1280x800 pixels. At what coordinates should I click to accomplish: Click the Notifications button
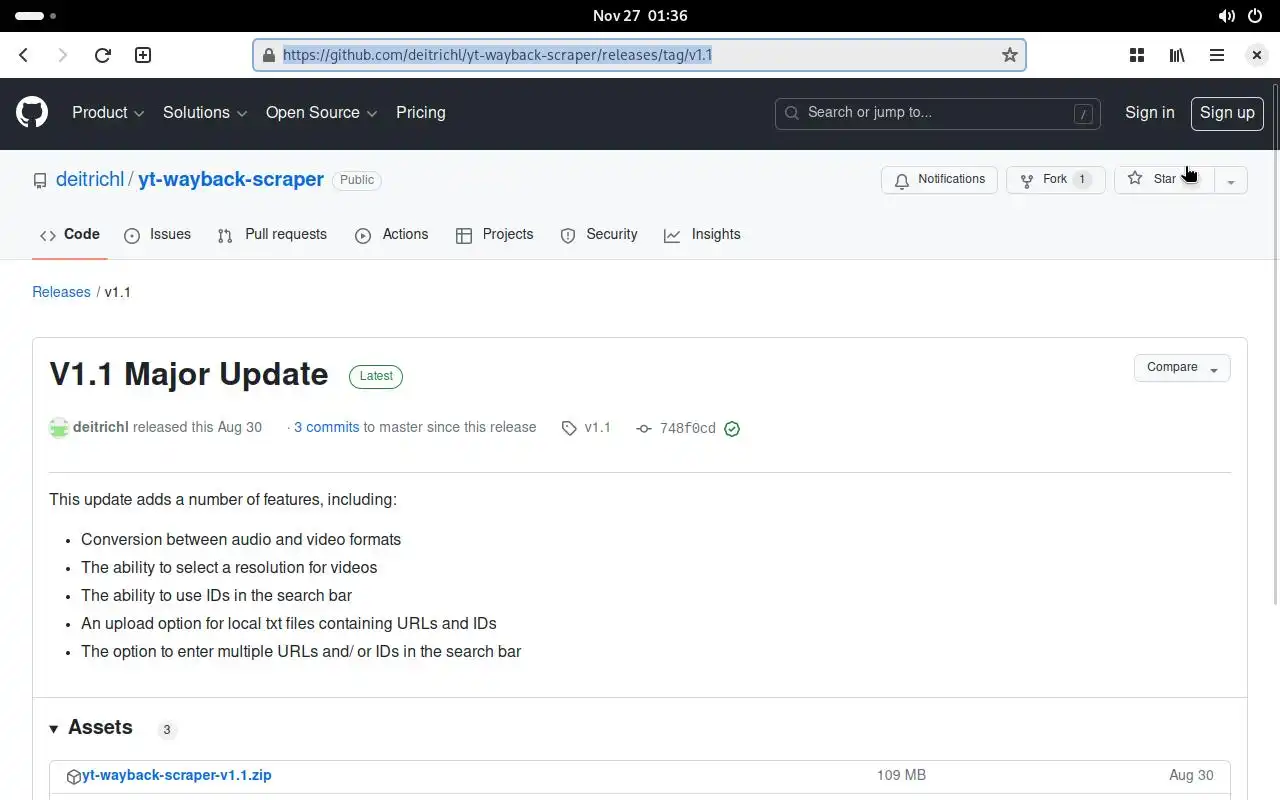pos(939,180)
